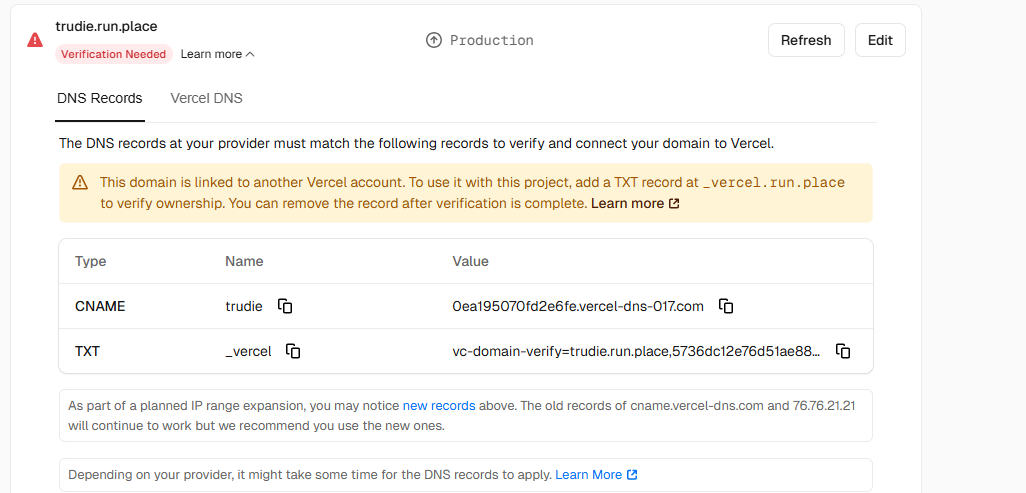1026x493 pixels.
Task: Follow the Learn More link about DNS propagation
Action: [x=588, y=475]
